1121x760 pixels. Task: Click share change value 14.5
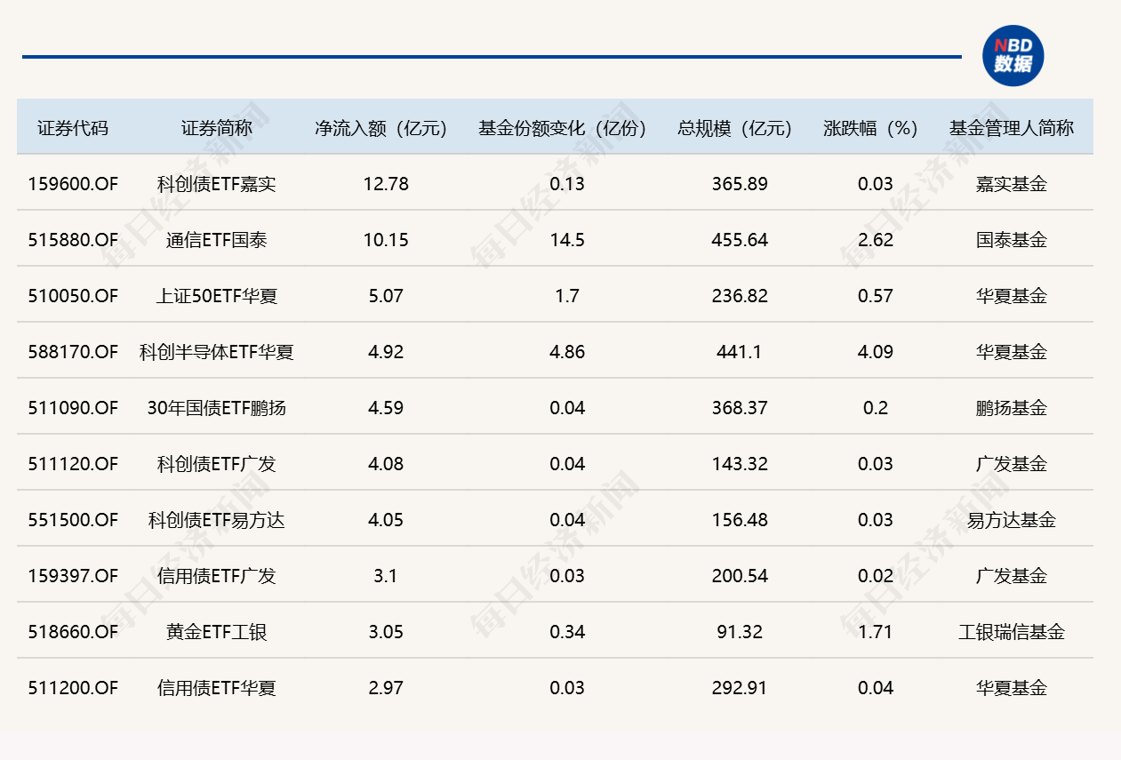(567, 240)
